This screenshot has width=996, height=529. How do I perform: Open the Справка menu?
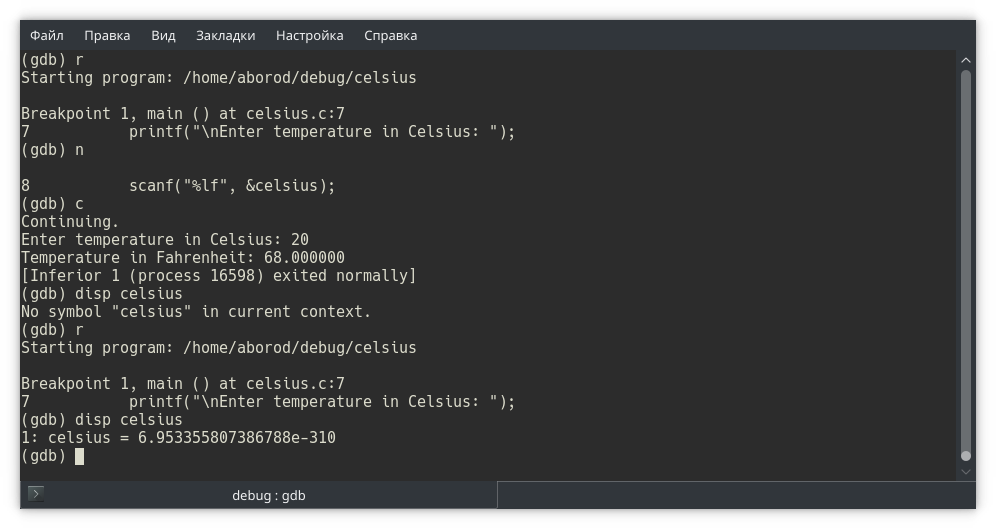pyautogui.click(x=390, y=35)
